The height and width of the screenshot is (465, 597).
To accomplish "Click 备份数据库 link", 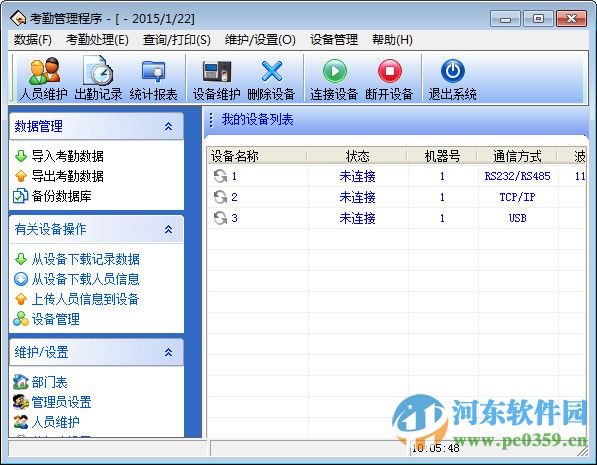I will [x=61, y=196].
